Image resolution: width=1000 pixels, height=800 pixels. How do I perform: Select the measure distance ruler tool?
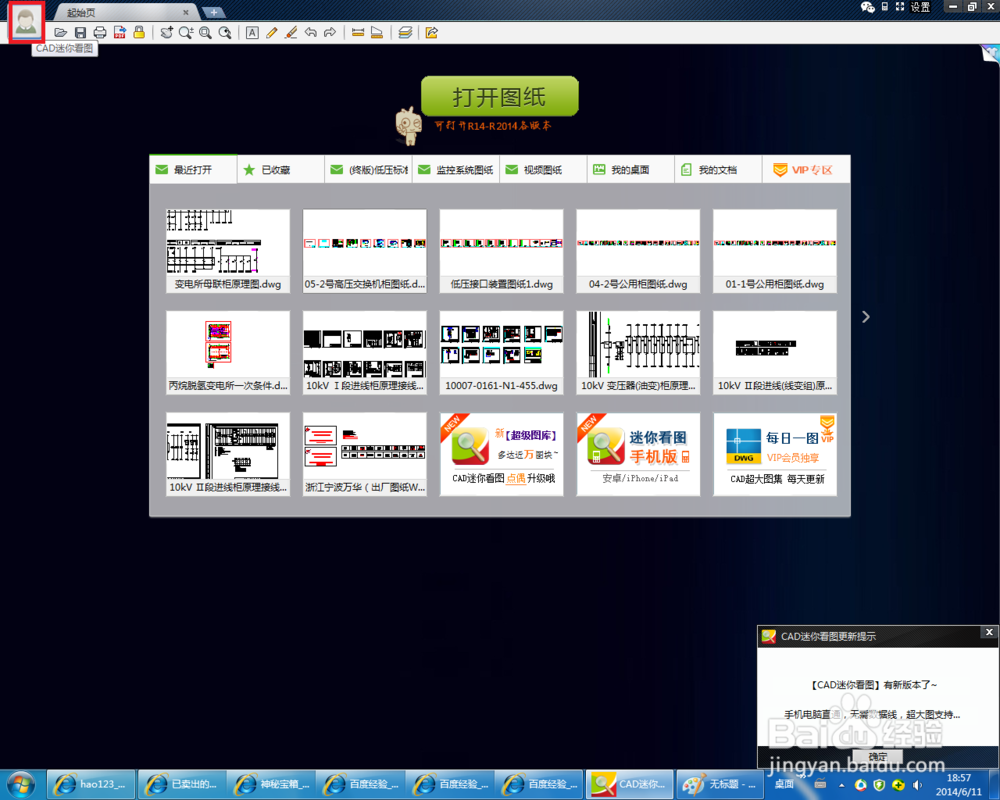tap(358, 33)
